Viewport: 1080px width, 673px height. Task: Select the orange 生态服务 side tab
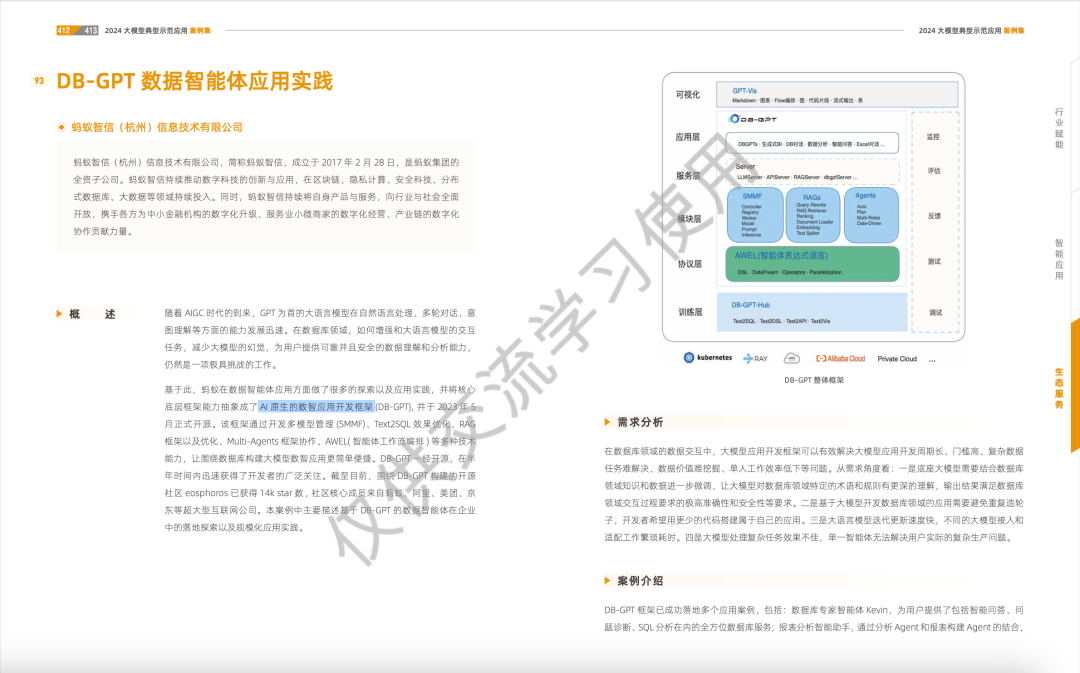[x=1059, y=389]
